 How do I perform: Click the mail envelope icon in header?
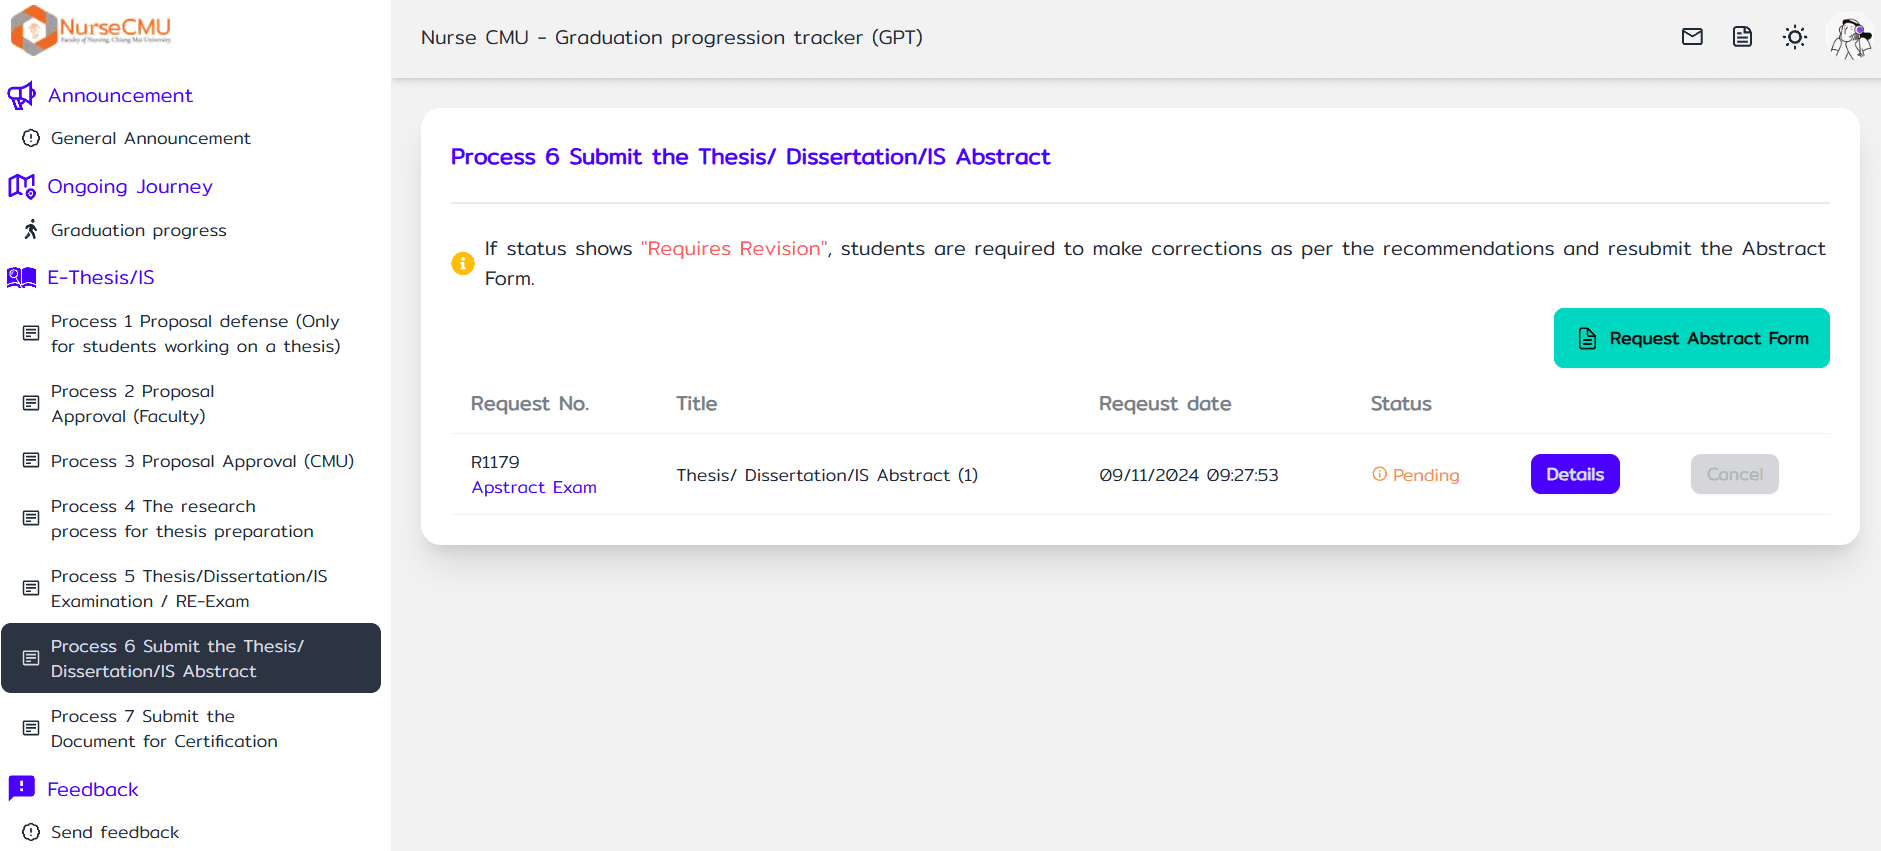1692,37
